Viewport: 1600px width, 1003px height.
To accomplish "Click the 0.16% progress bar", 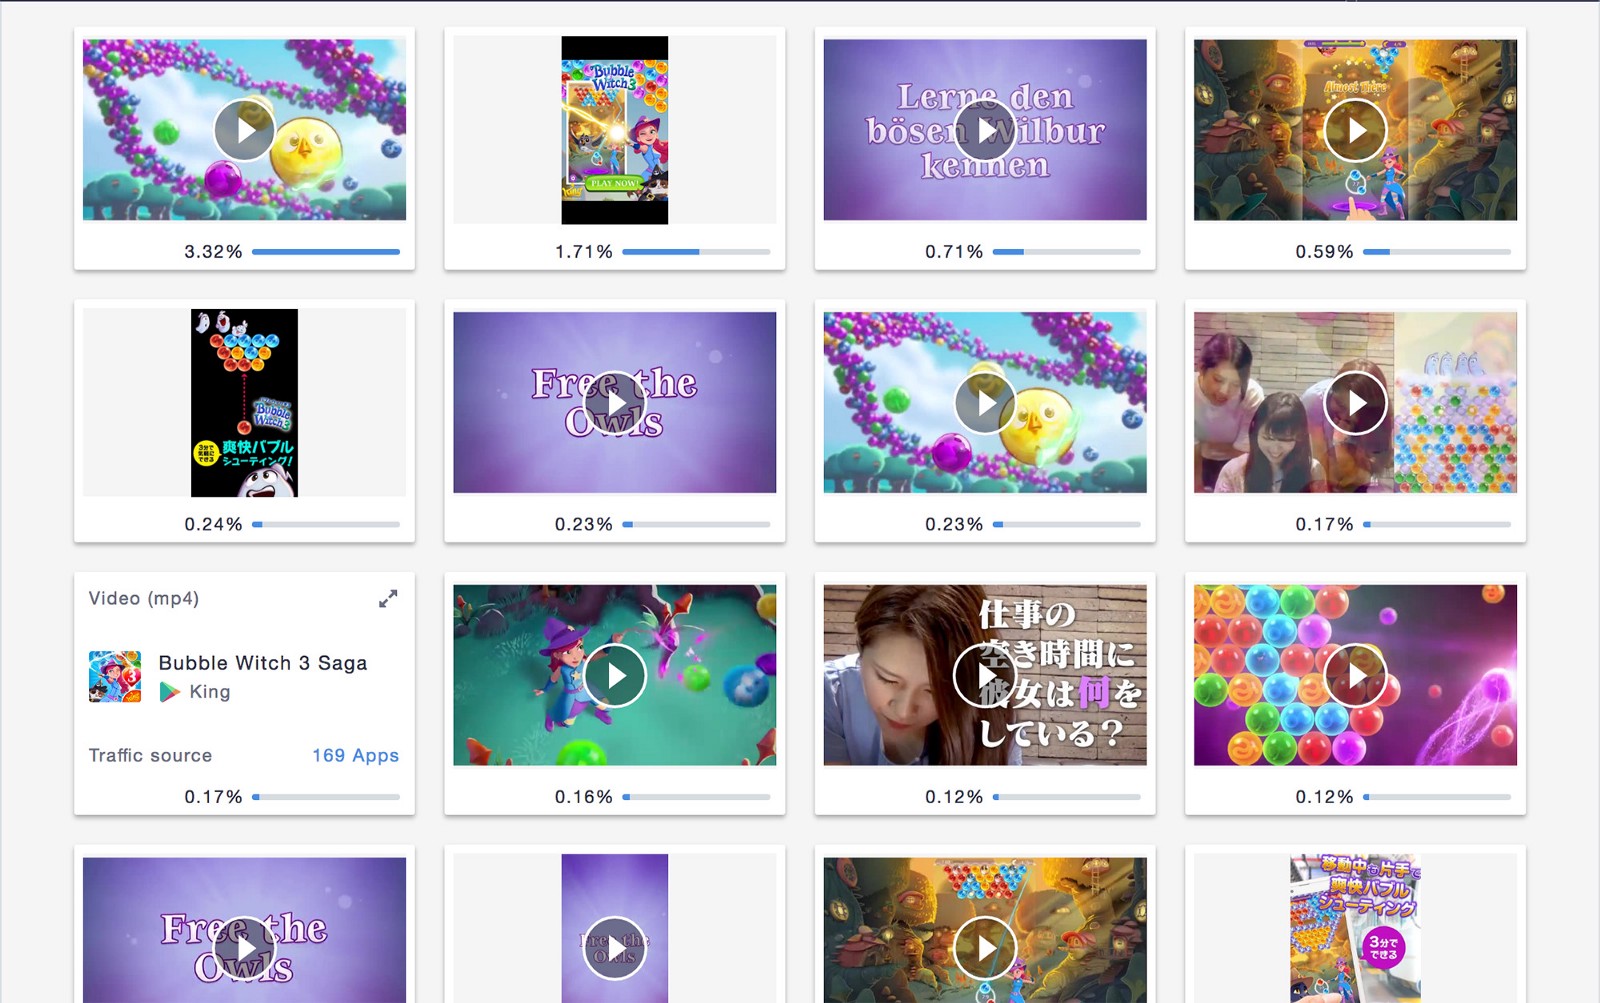I will tap(696, 797).
